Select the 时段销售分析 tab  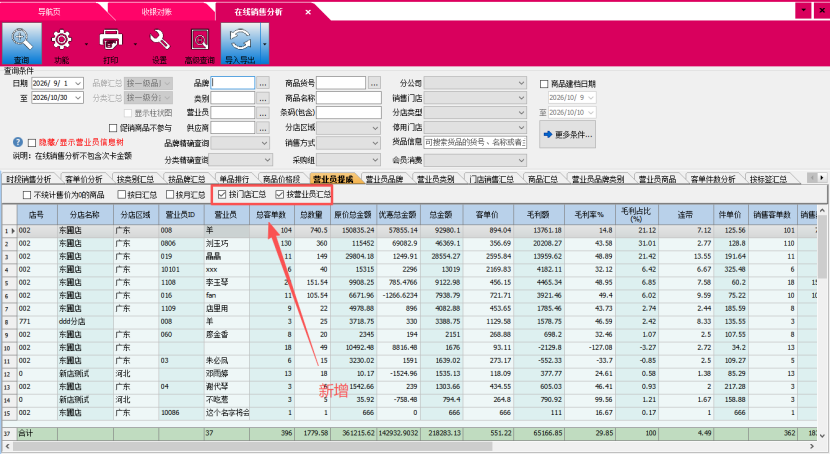[x=29, y=179]
